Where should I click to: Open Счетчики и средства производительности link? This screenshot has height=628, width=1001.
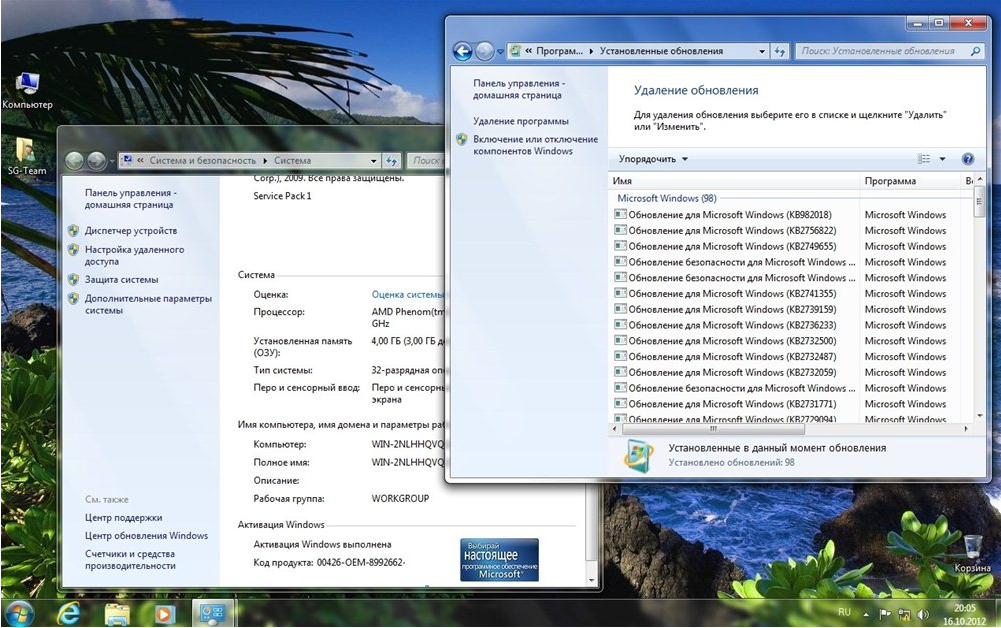tap(130, 560)
